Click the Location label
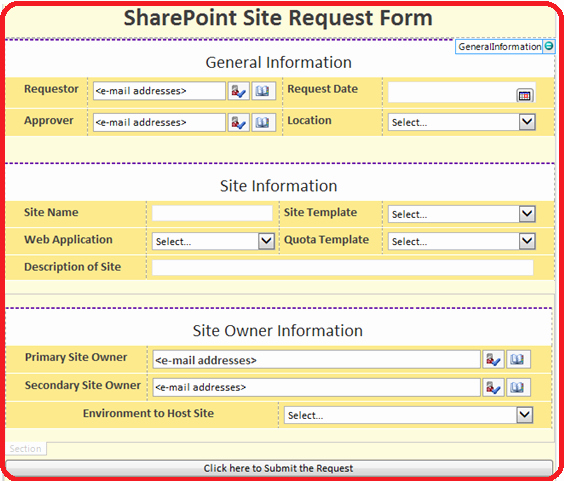564x481 pixels. pos(309,120)
